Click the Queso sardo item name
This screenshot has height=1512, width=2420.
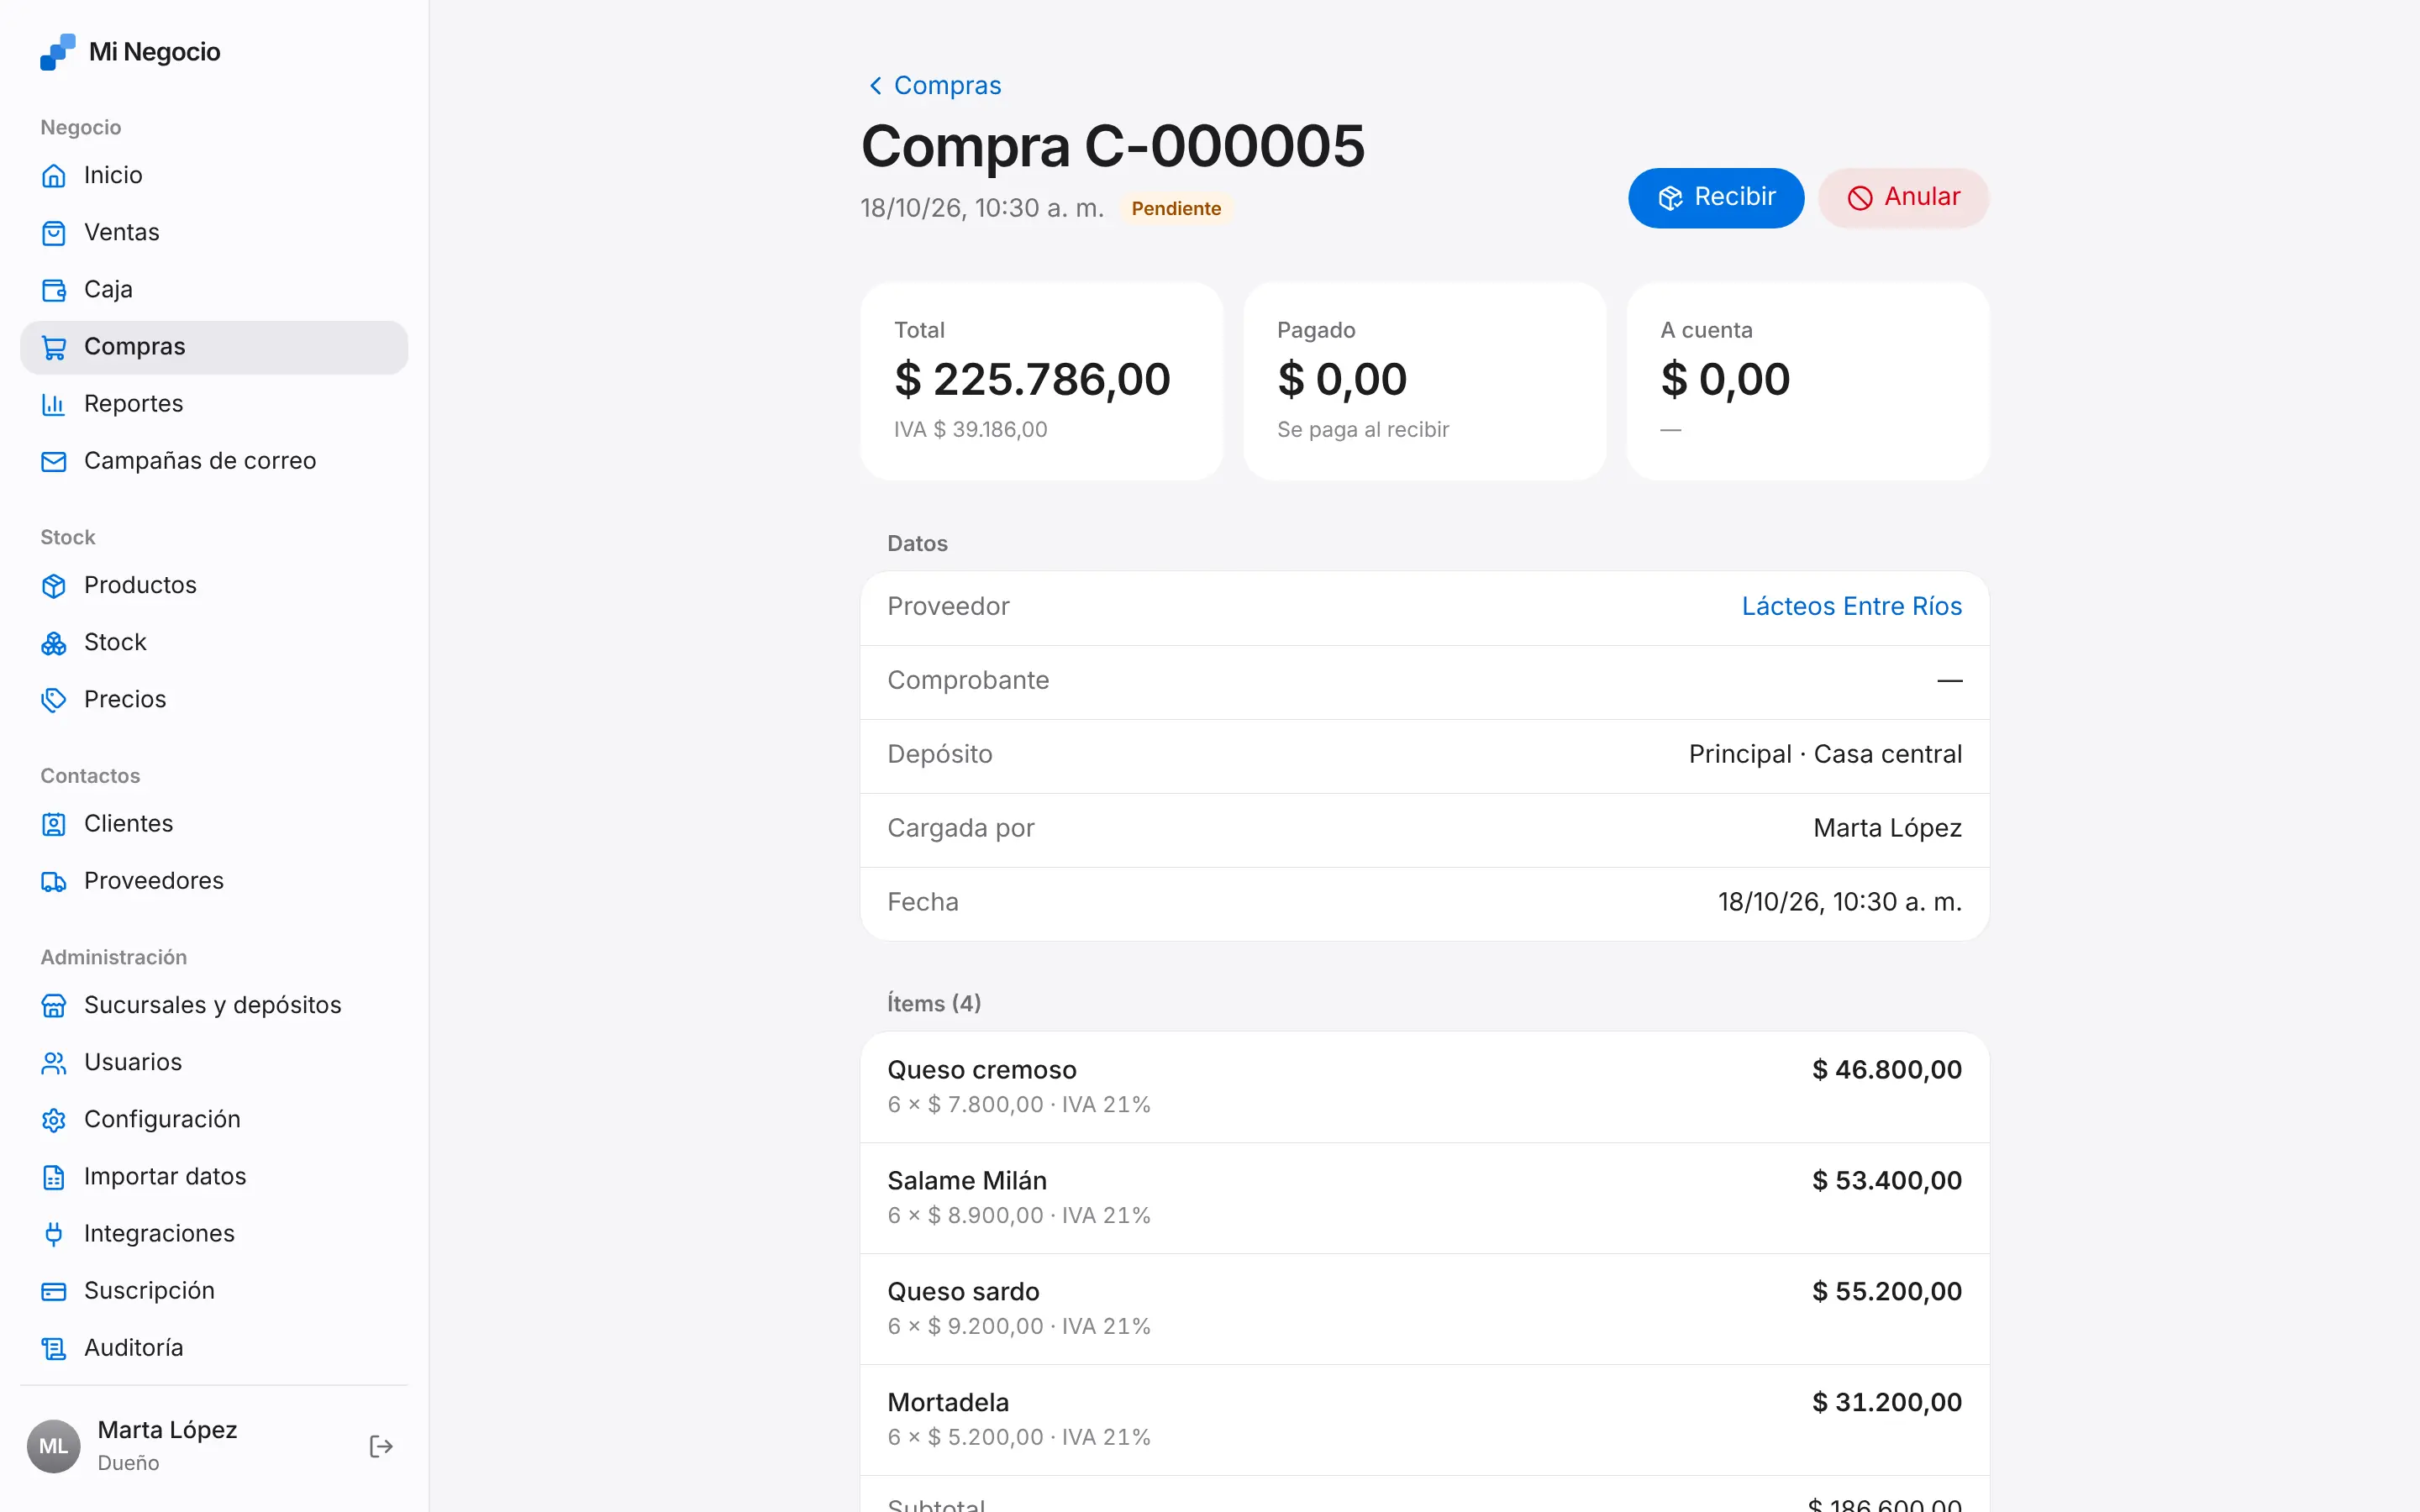(x=963, y=1291)
